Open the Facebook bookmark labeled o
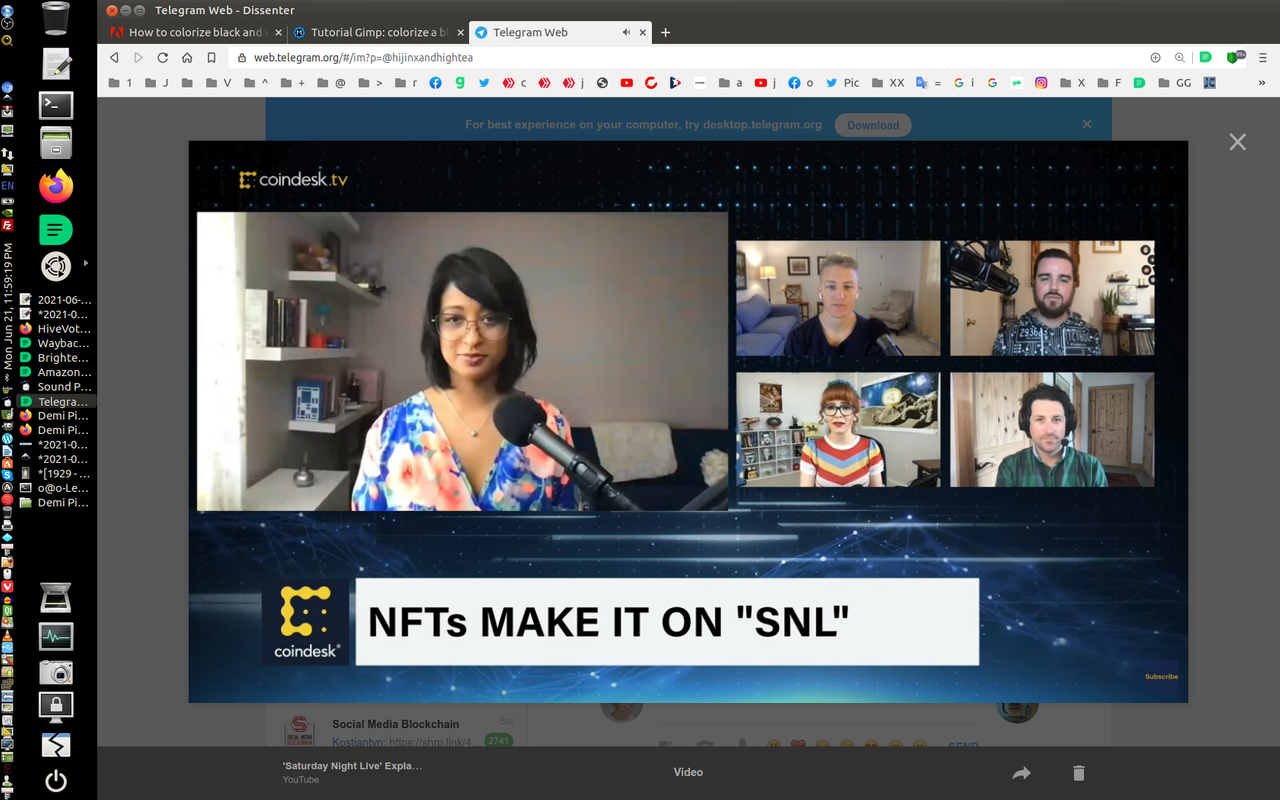Viewport: 1280px width, 800px height. click(x=801, y=83)
